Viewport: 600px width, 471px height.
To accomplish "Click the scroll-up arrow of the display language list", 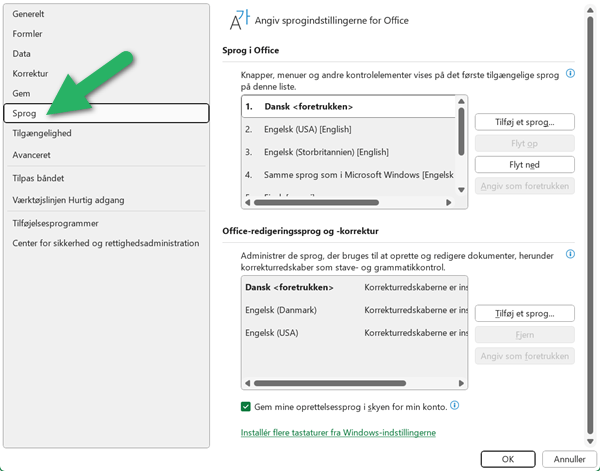I will point(461,101).
